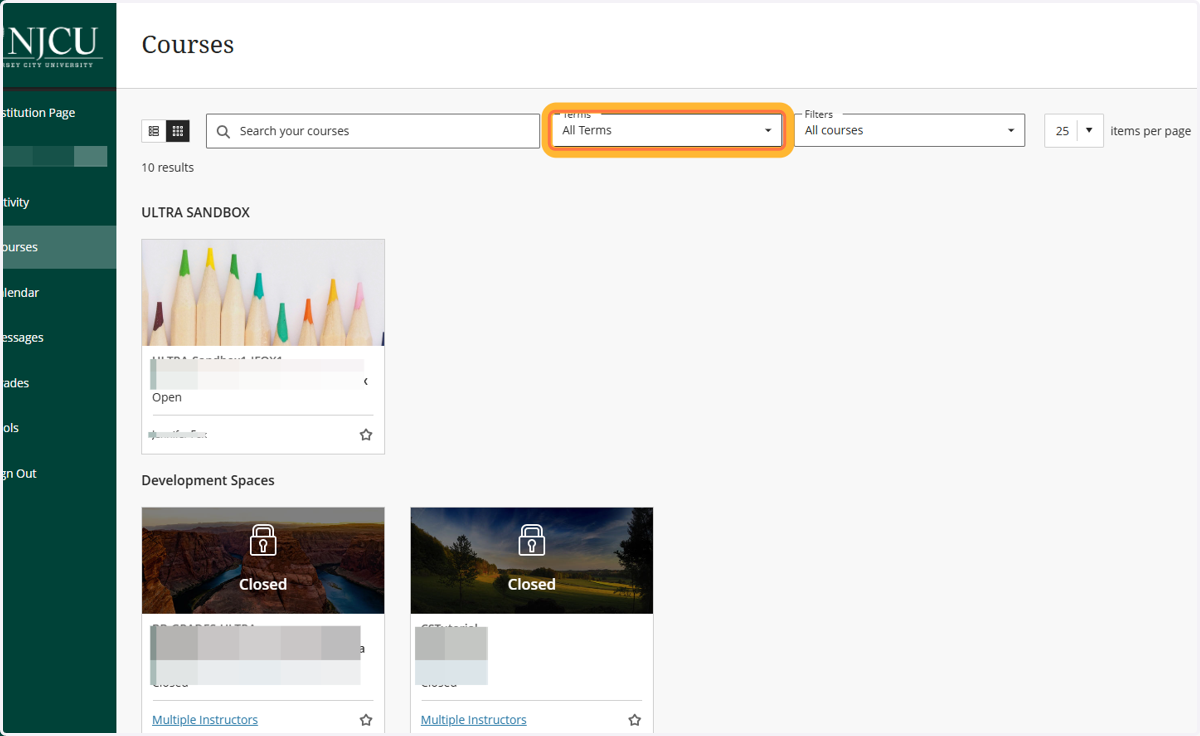Open Messages from sidebar

tap(24, 338)
